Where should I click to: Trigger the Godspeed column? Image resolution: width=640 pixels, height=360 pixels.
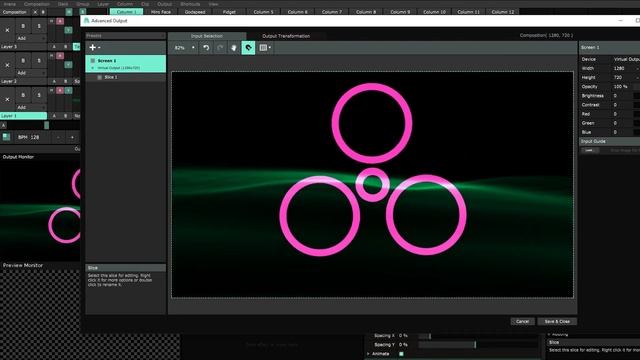coord(195,12)
